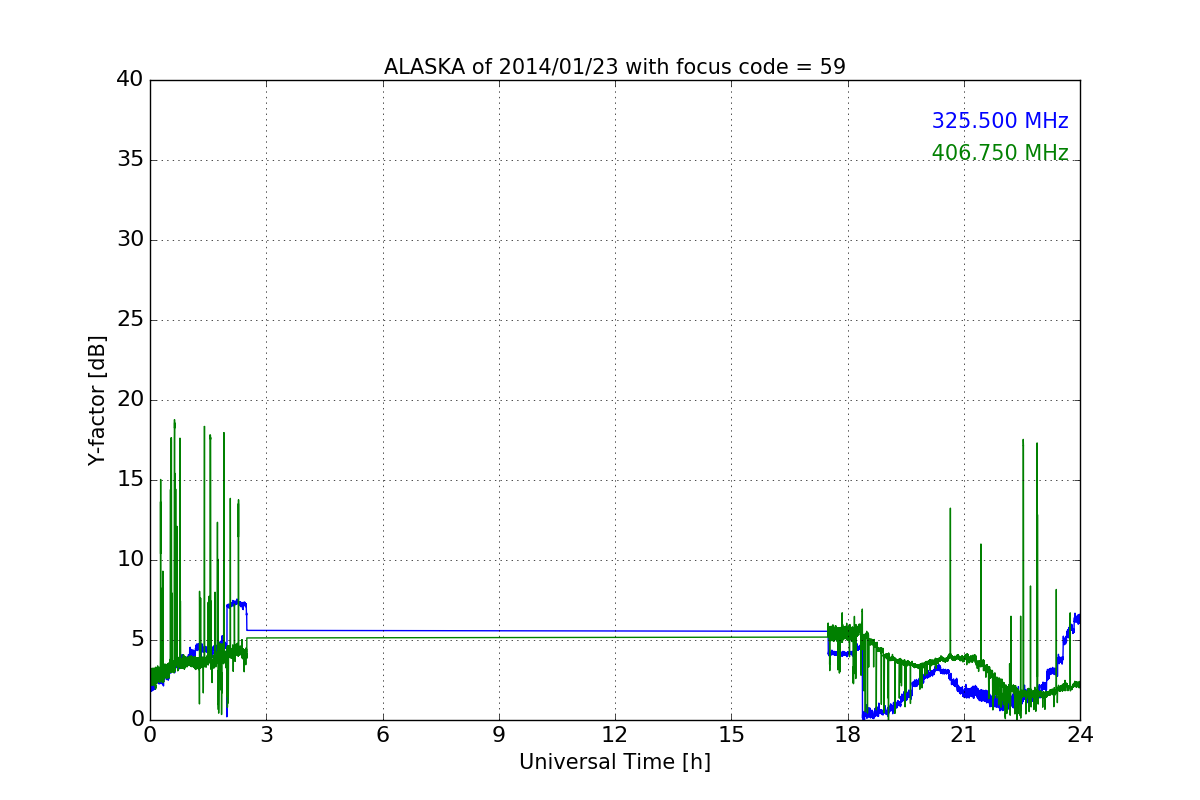This screenshot has height=800, width=1200.
Task: Click y-axis tick label "25"
Action: 129,320
